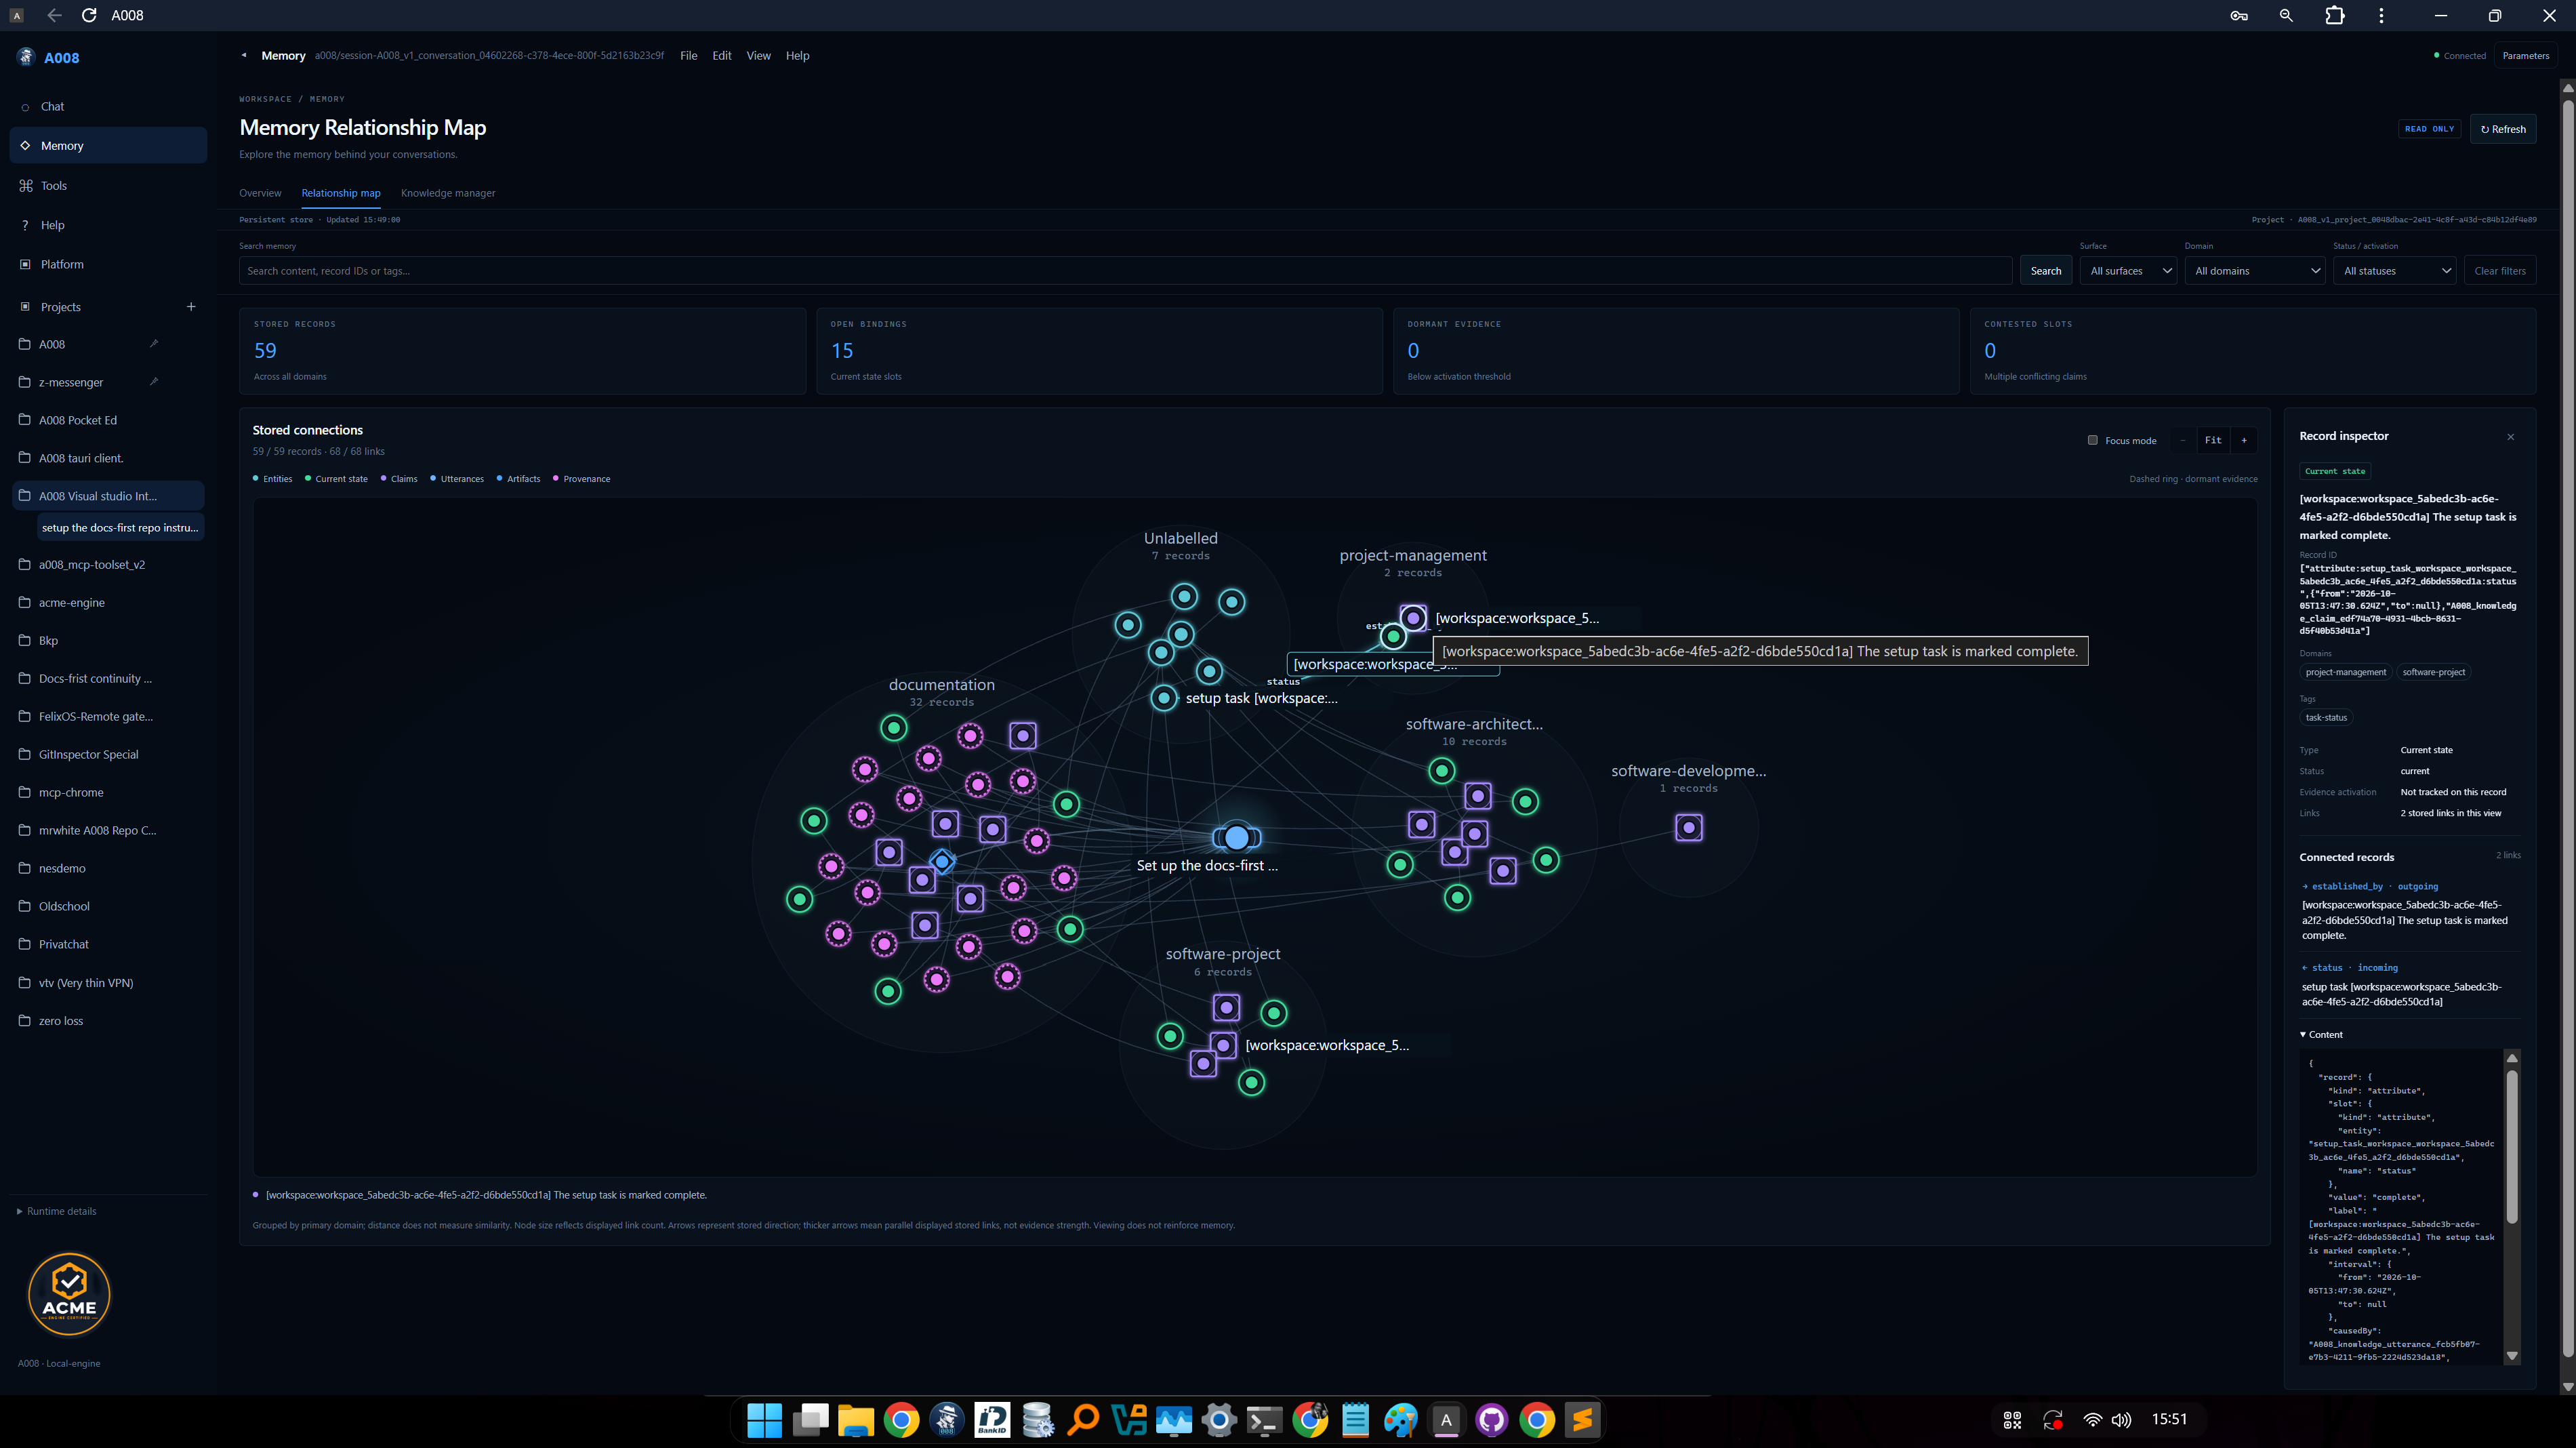Click the Search memory input field
The width and height of the screenshot is (2576, 1448).
tap(1125, 271)
